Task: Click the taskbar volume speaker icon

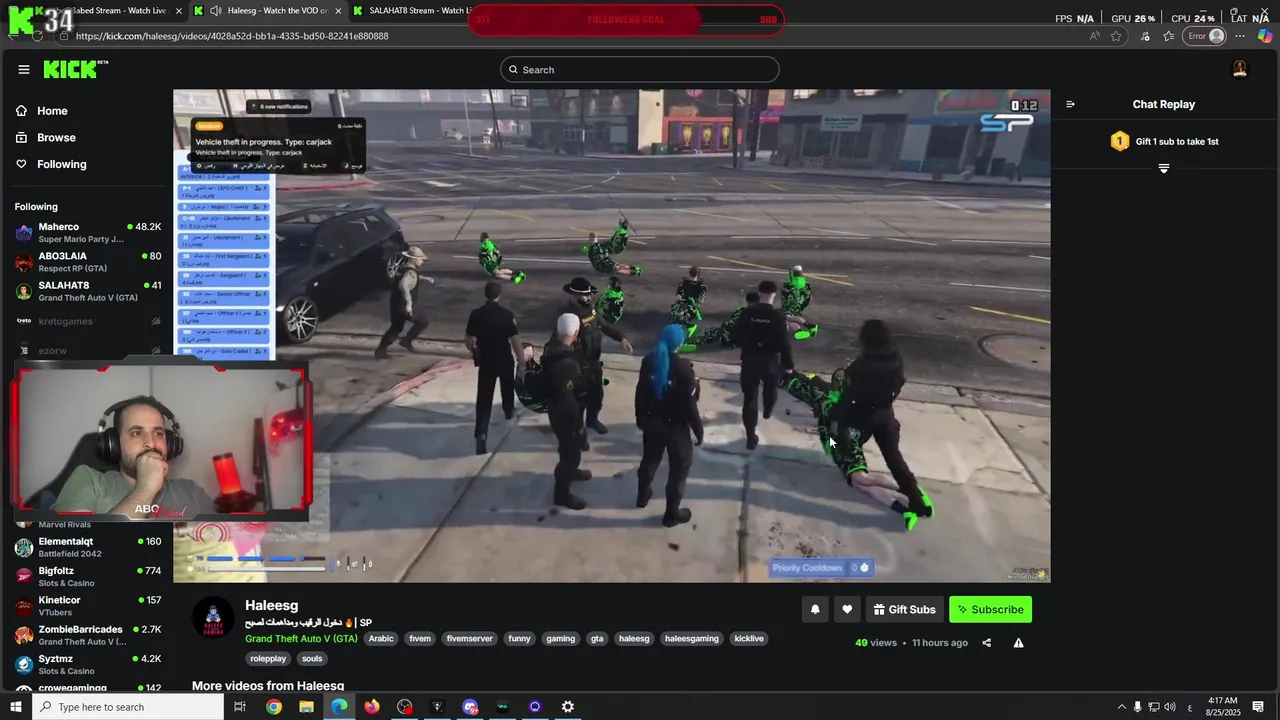Action: click(1171, 707)
